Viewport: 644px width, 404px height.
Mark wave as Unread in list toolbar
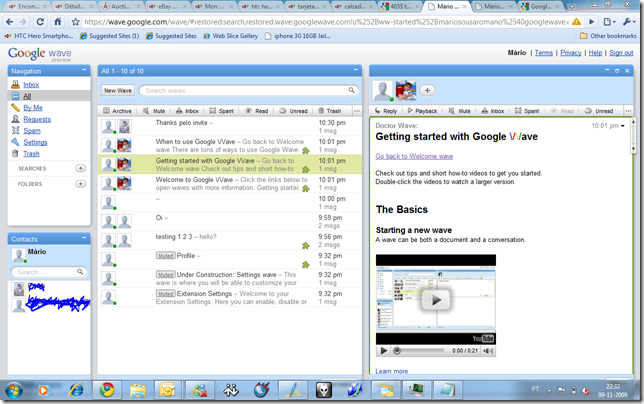293,111
